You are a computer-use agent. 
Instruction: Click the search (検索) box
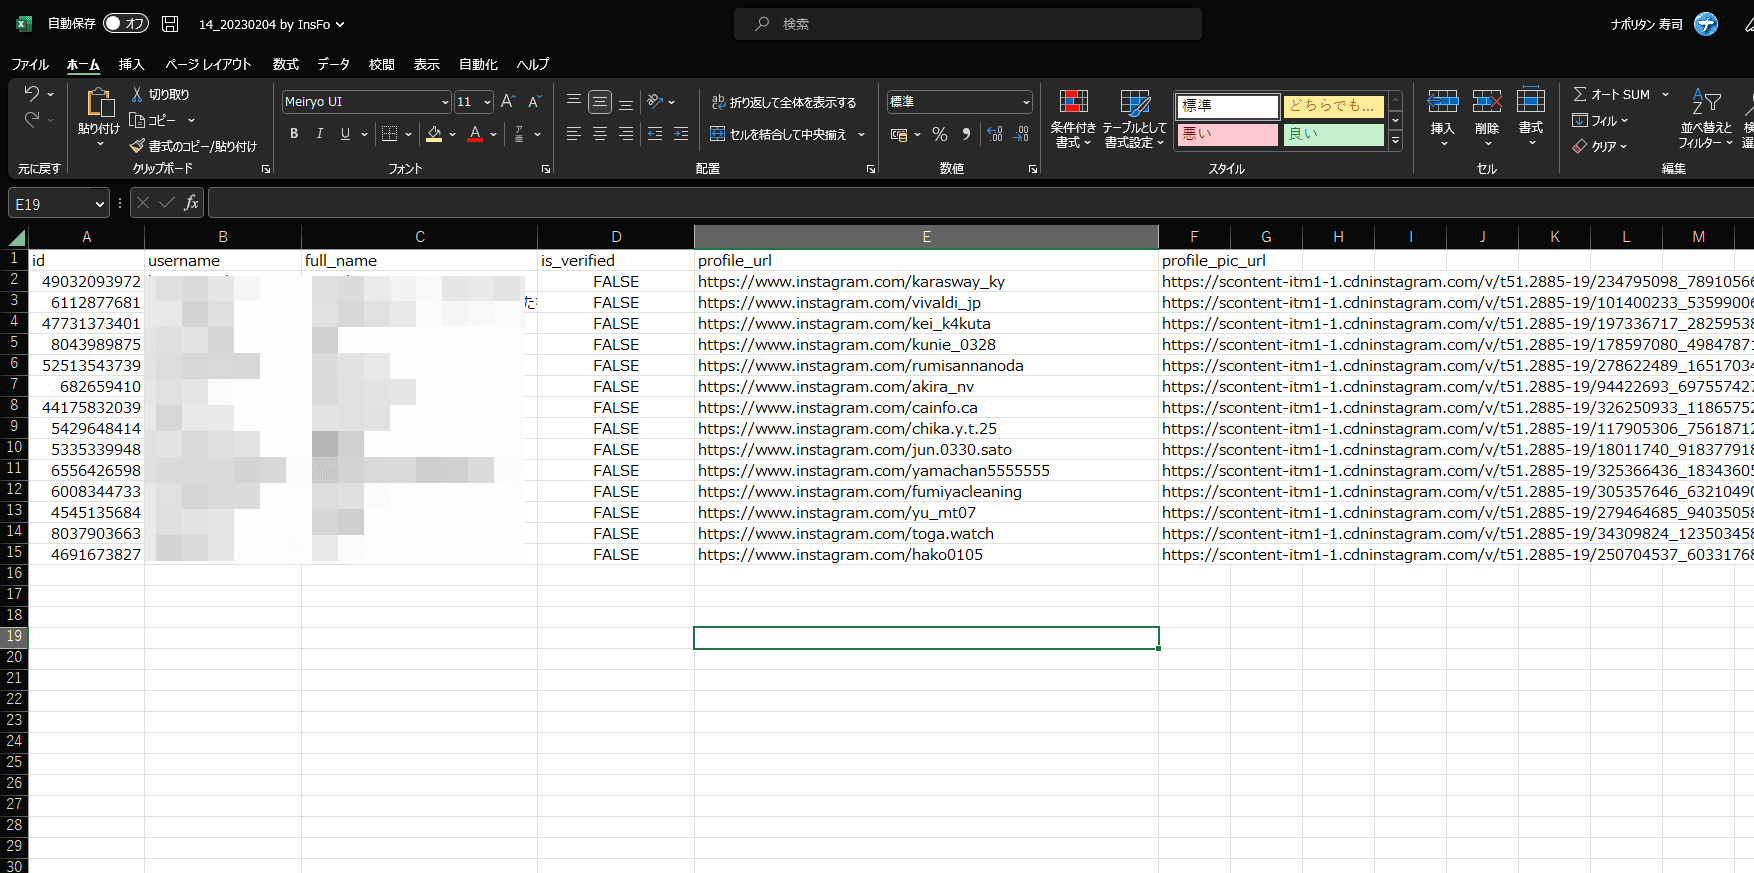(x=968, y=24)
